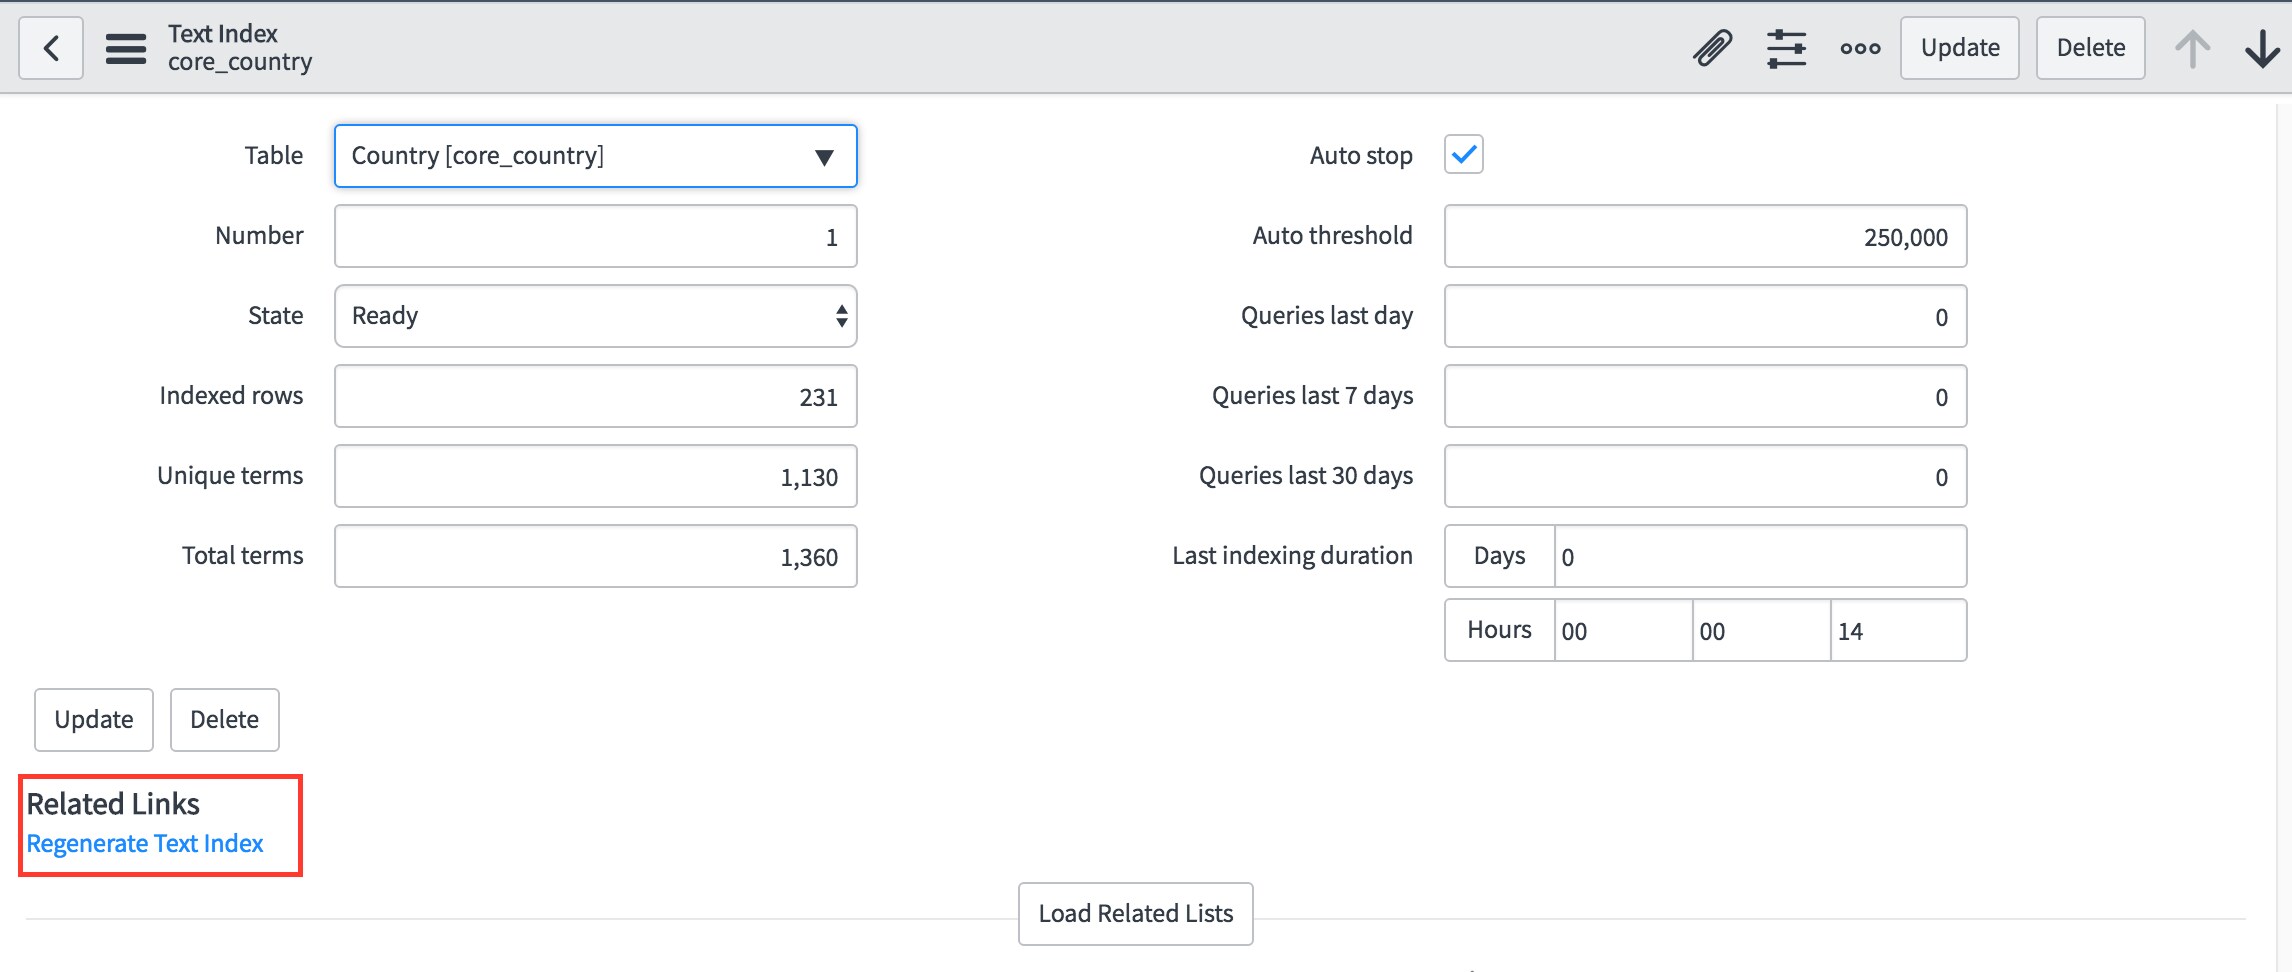This screenshot has height=972, width=2292.
Task: Open the personalize form settings icon
Action: coord(1786,48)
